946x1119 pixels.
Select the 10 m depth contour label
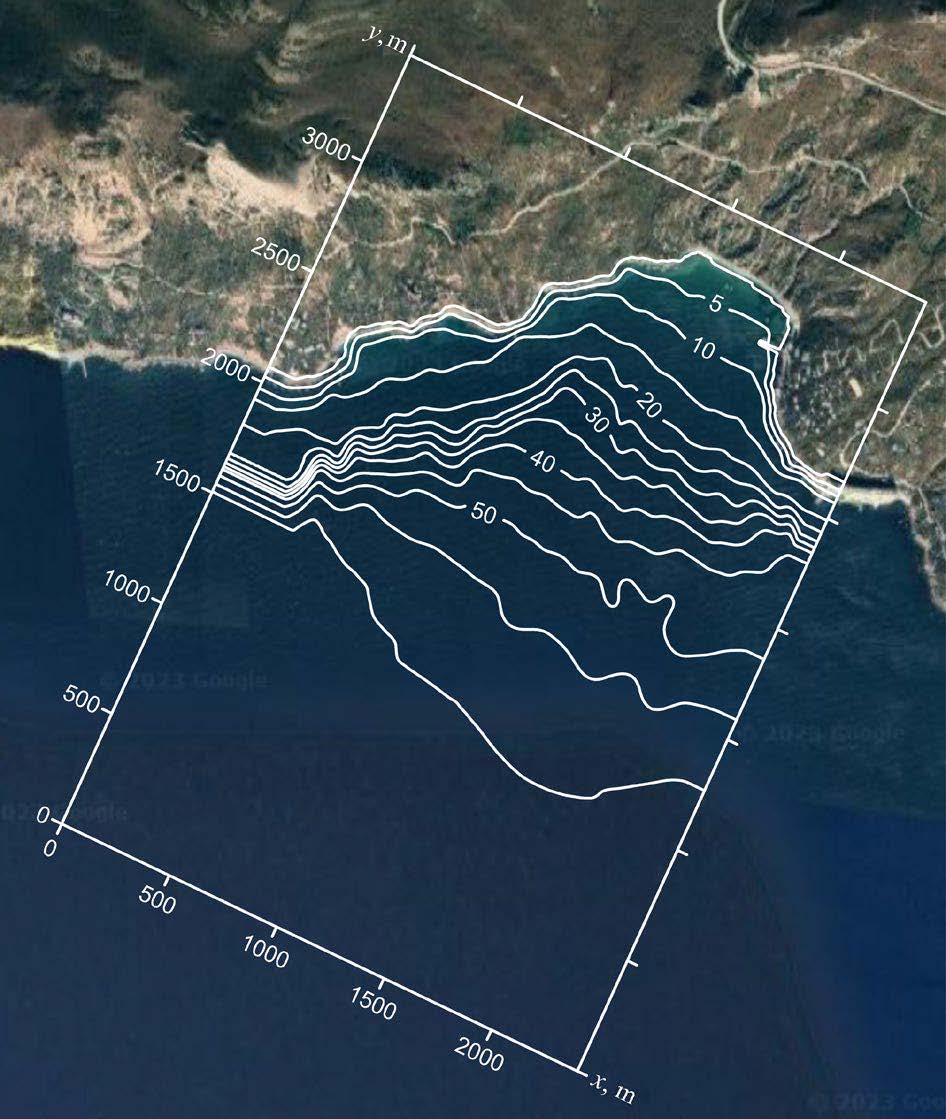702,350
